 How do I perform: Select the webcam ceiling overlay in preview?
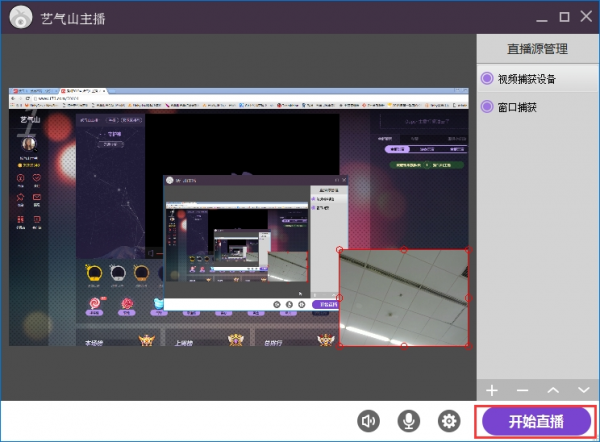(x=404, y=298)
